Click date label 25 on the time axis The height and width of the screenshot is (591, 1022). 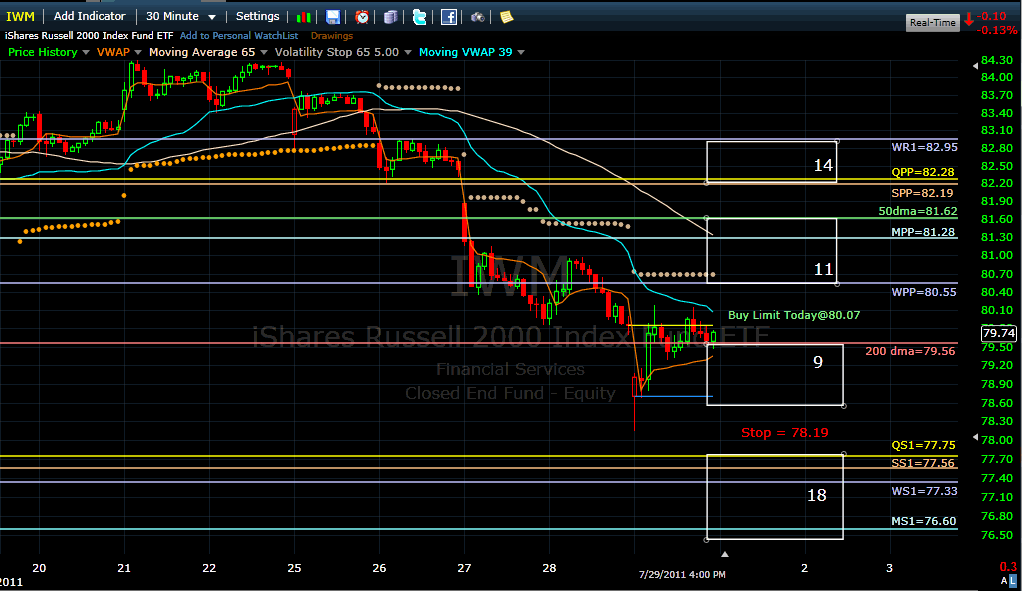(295, 568)
